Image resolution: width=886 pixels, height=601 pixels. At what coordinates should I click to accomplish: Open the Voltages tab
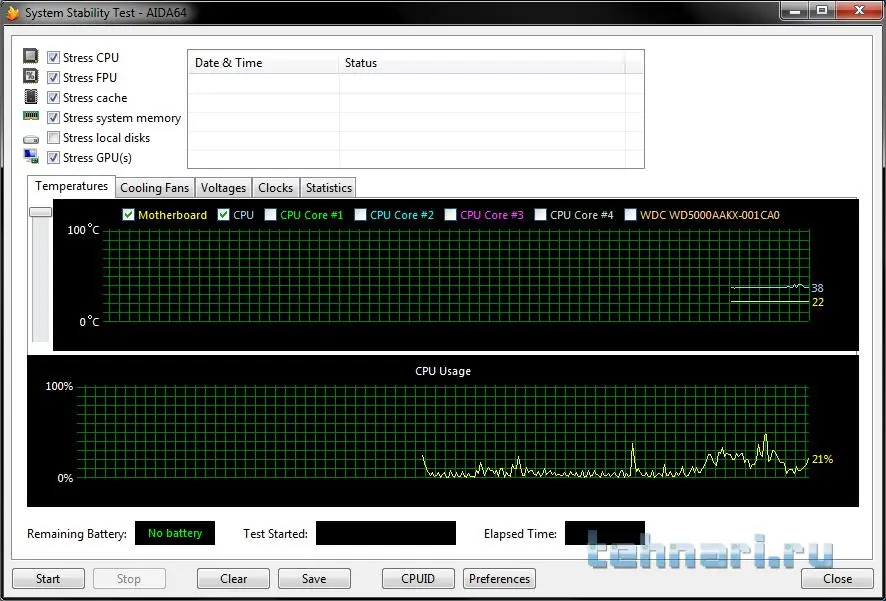(223, 188)
